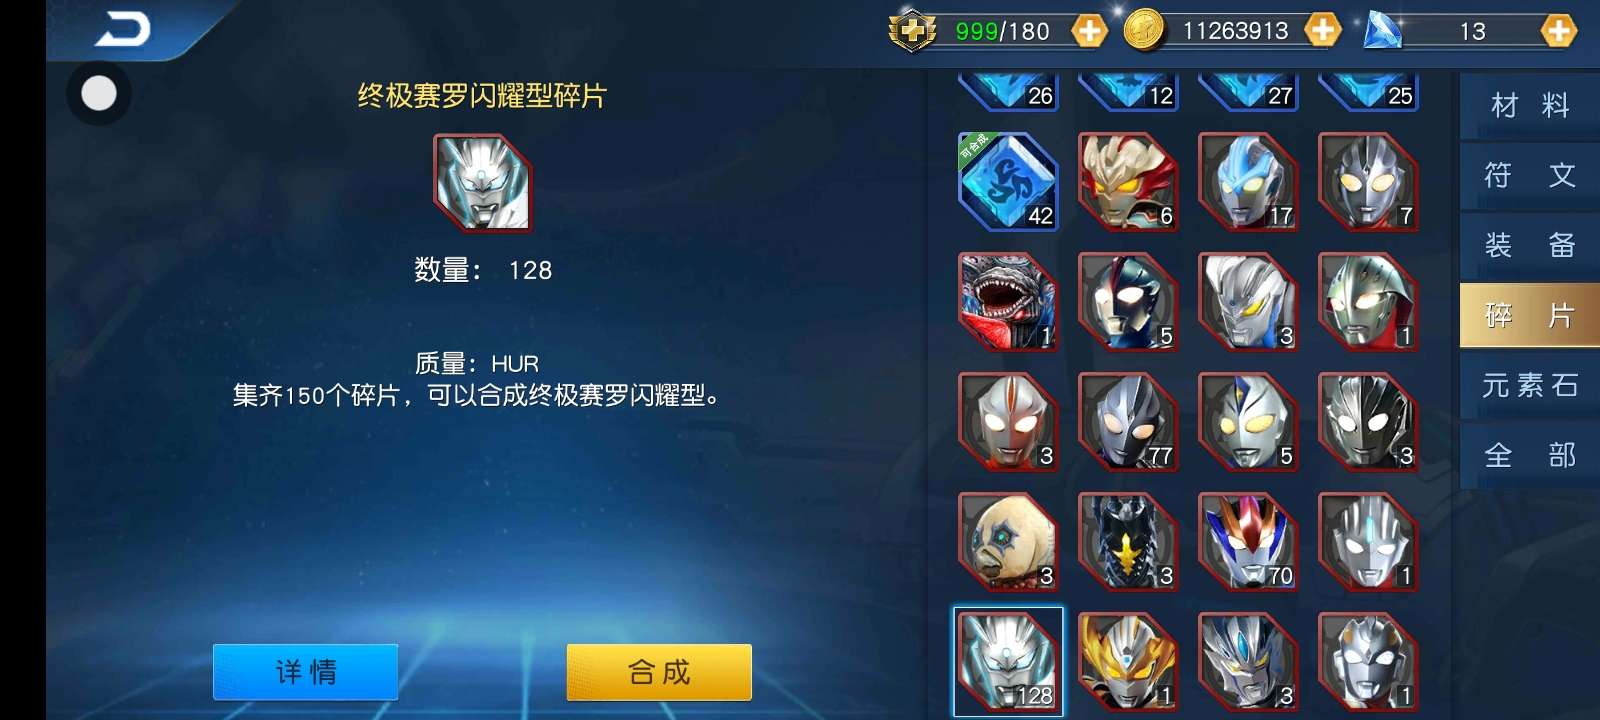Select the fragment showing count 70
The height and width of the screenshot is (720, 1600).
tap(1248, 542)
